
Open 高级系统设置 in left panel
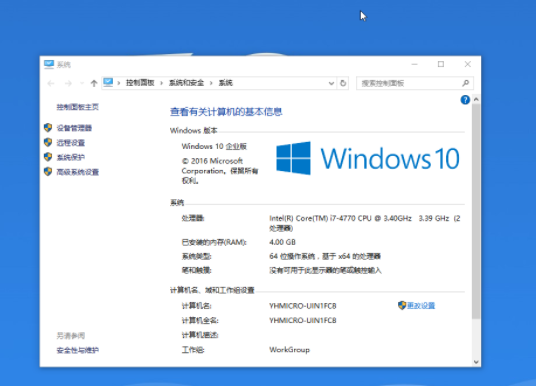tap(78, 172)
